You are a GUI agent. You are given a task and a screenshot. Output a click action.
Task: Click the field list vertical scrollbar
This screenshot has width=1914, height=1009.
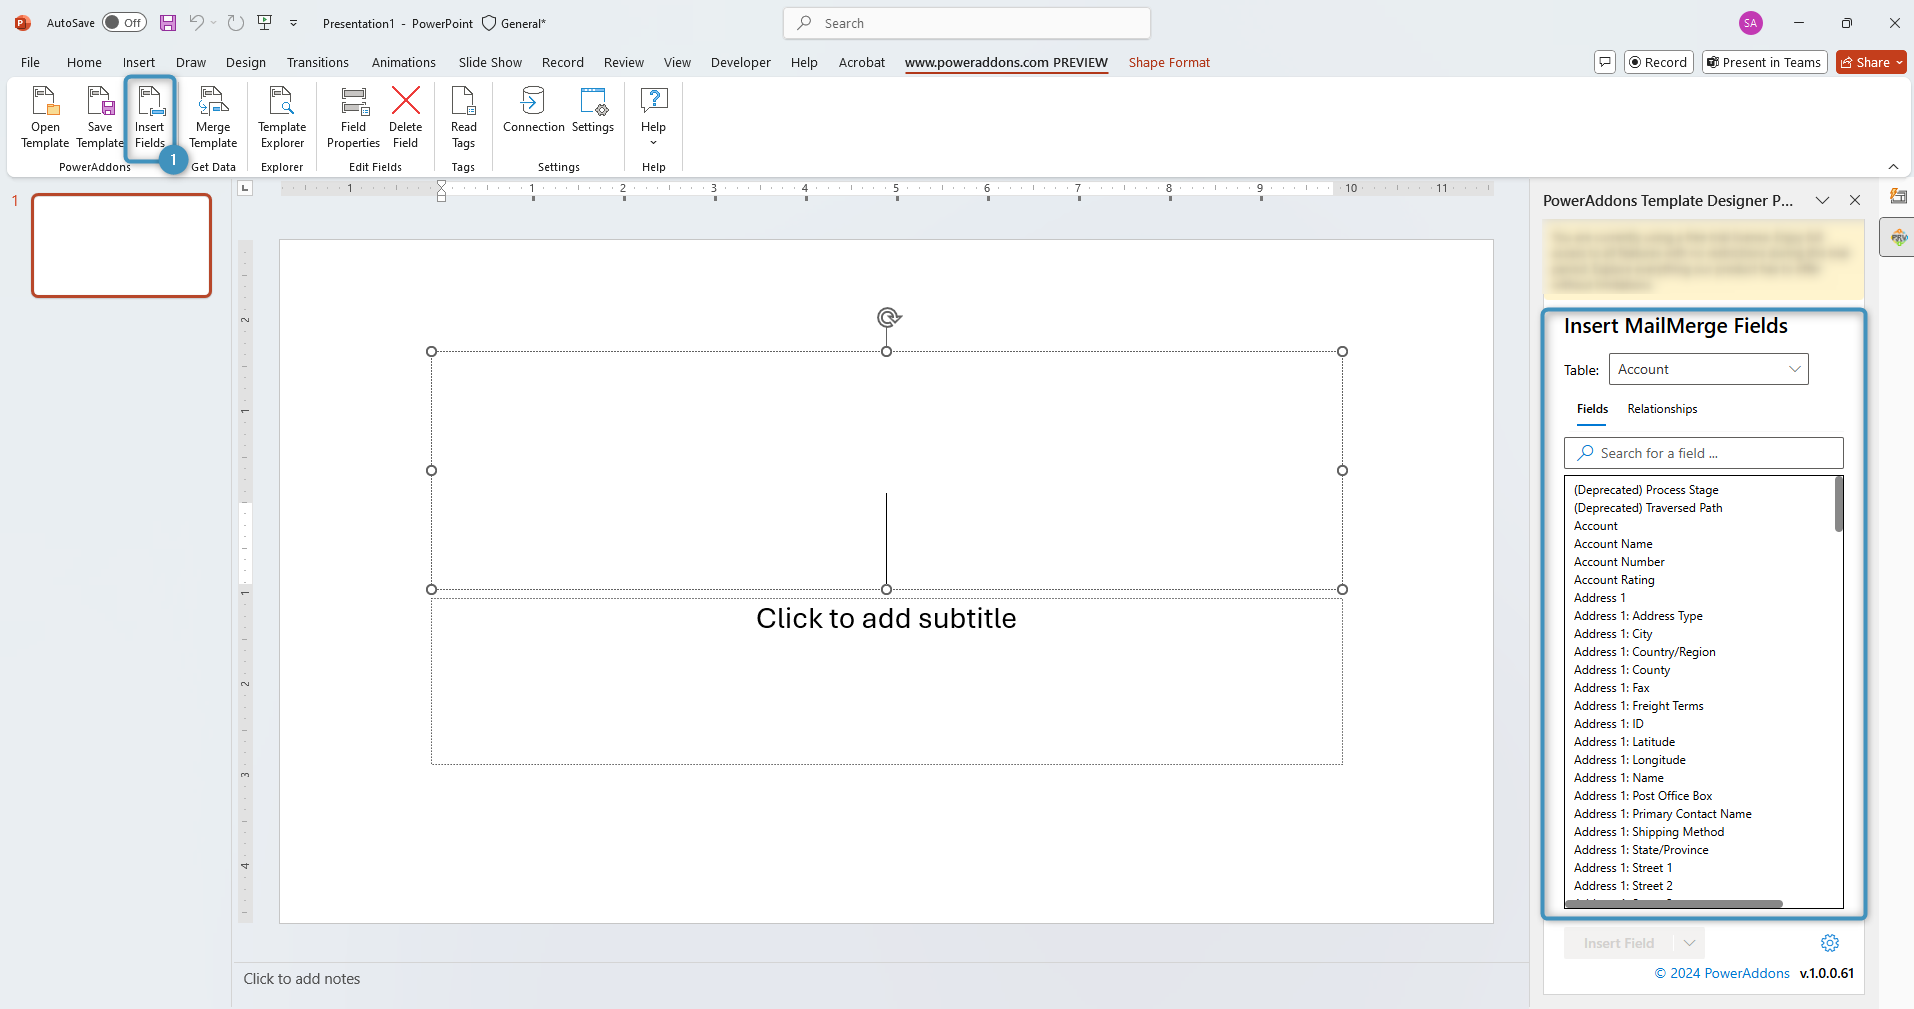click(1838, 504)
